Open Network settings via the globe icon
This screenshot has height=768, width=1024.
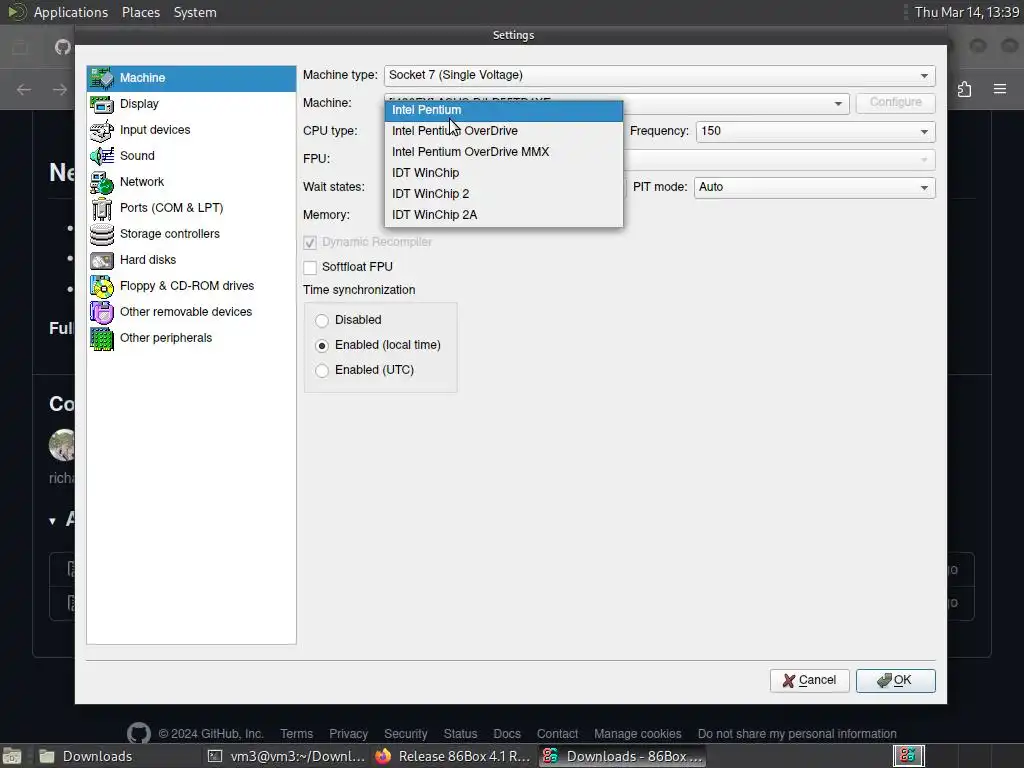tap(102, 182)
